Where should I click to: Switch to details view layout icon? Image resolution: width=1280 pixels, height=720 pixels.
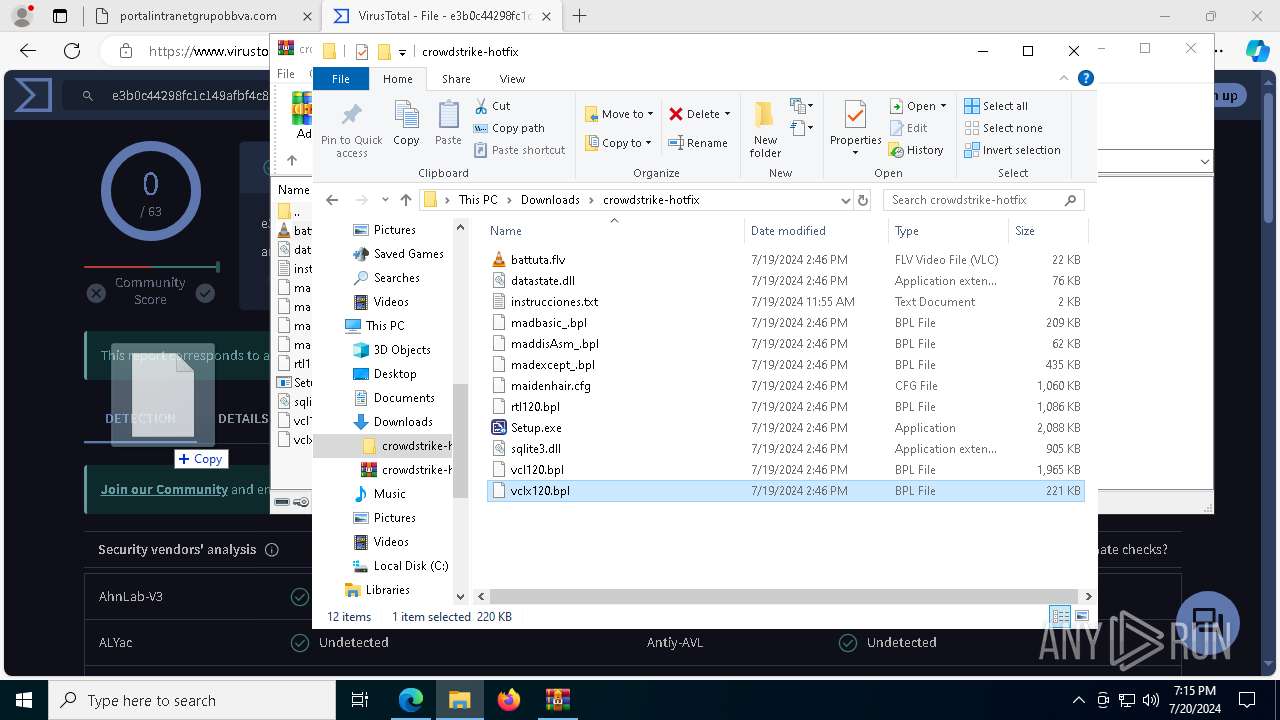(1060, 617)
